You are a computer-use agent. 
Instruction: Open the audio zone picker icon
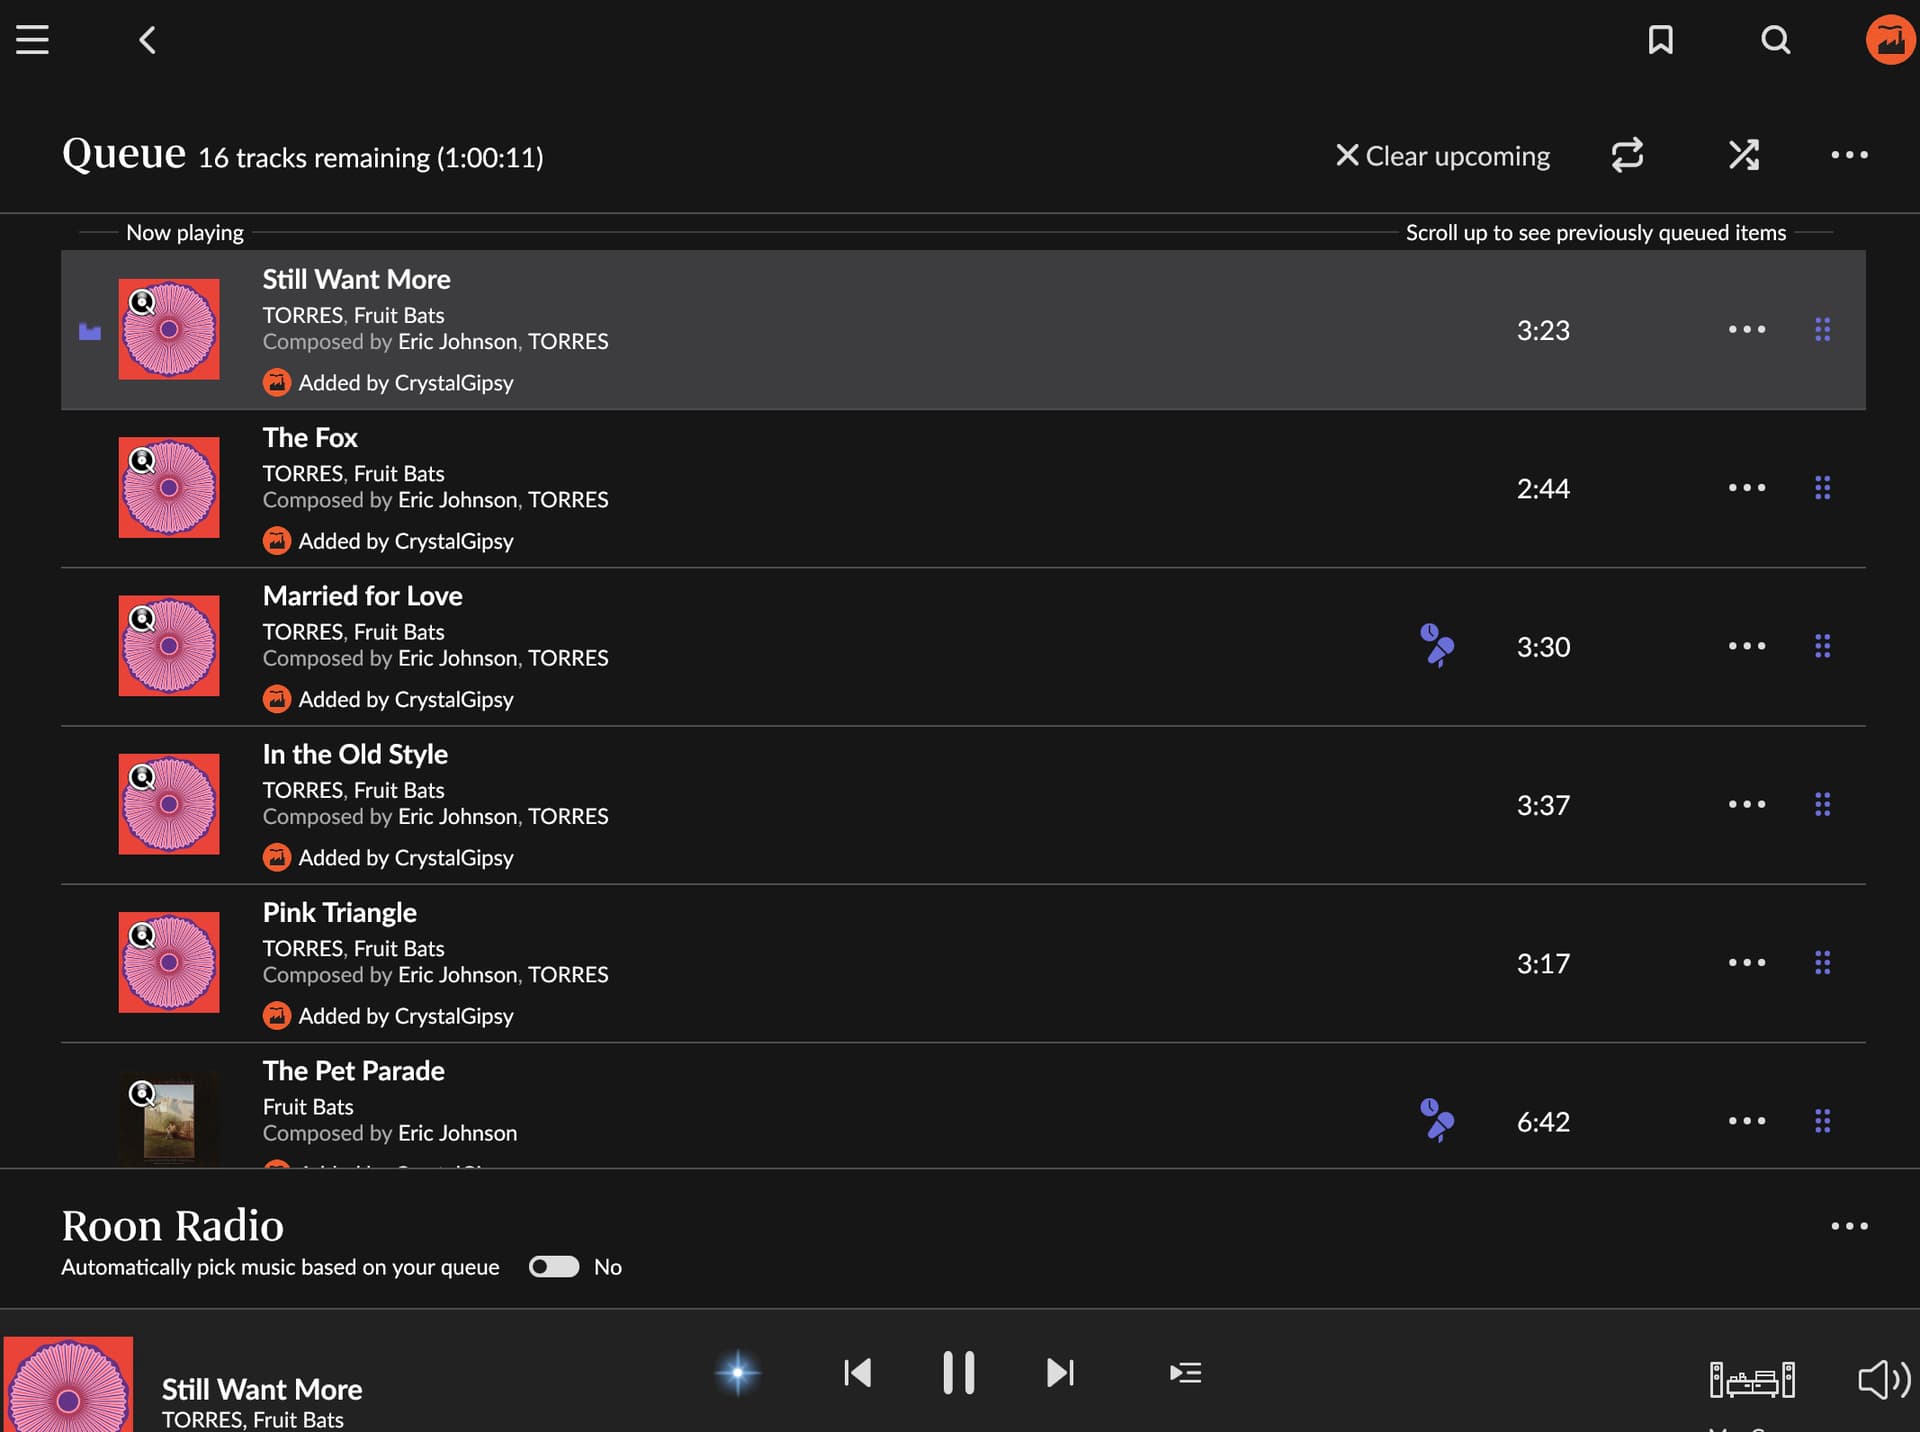point(1752,1380)
